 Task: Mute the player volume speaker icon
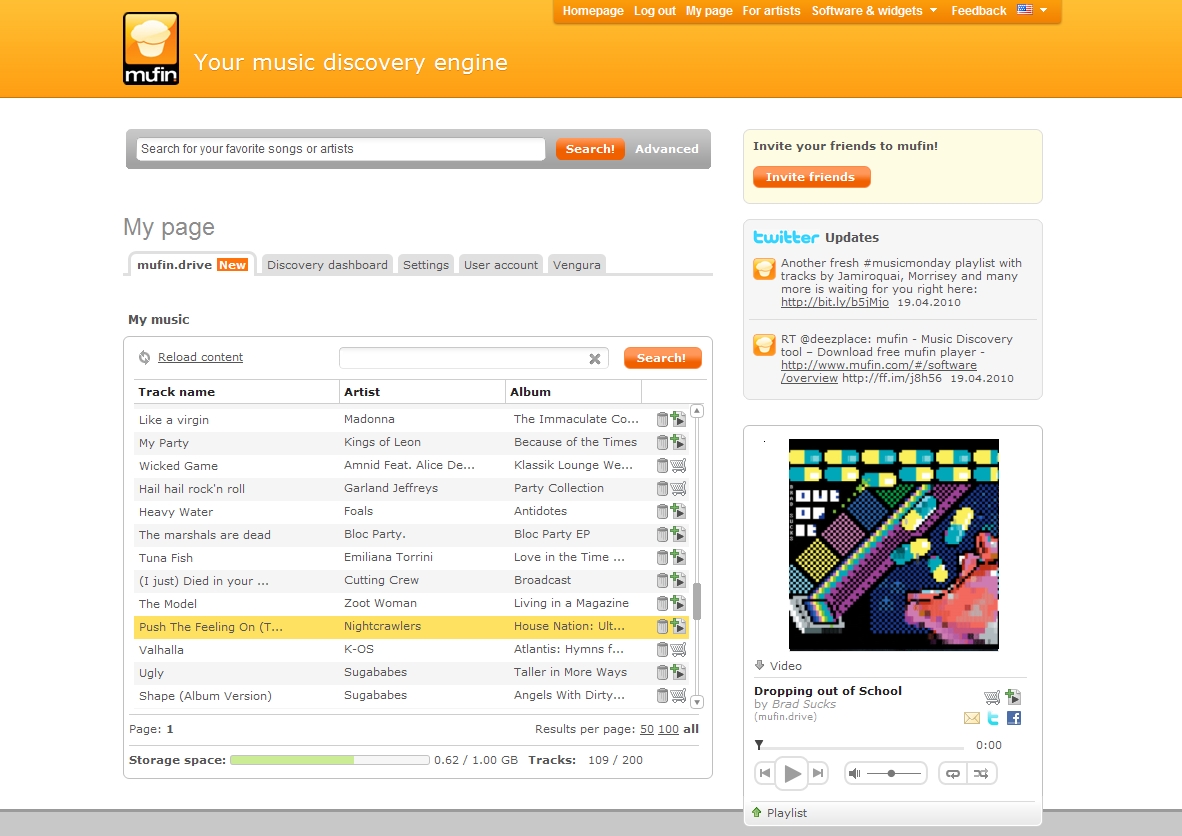coord(854,773)
